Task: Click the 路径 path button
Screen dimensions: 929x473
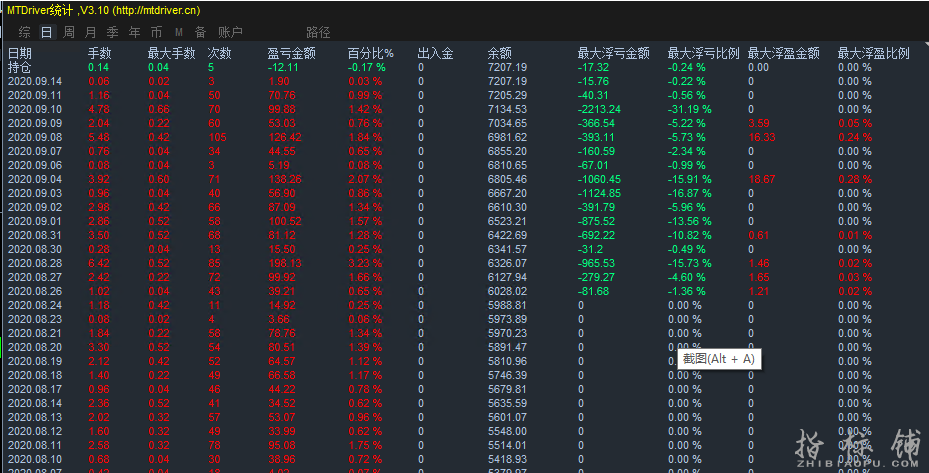Action: (318, 32)
